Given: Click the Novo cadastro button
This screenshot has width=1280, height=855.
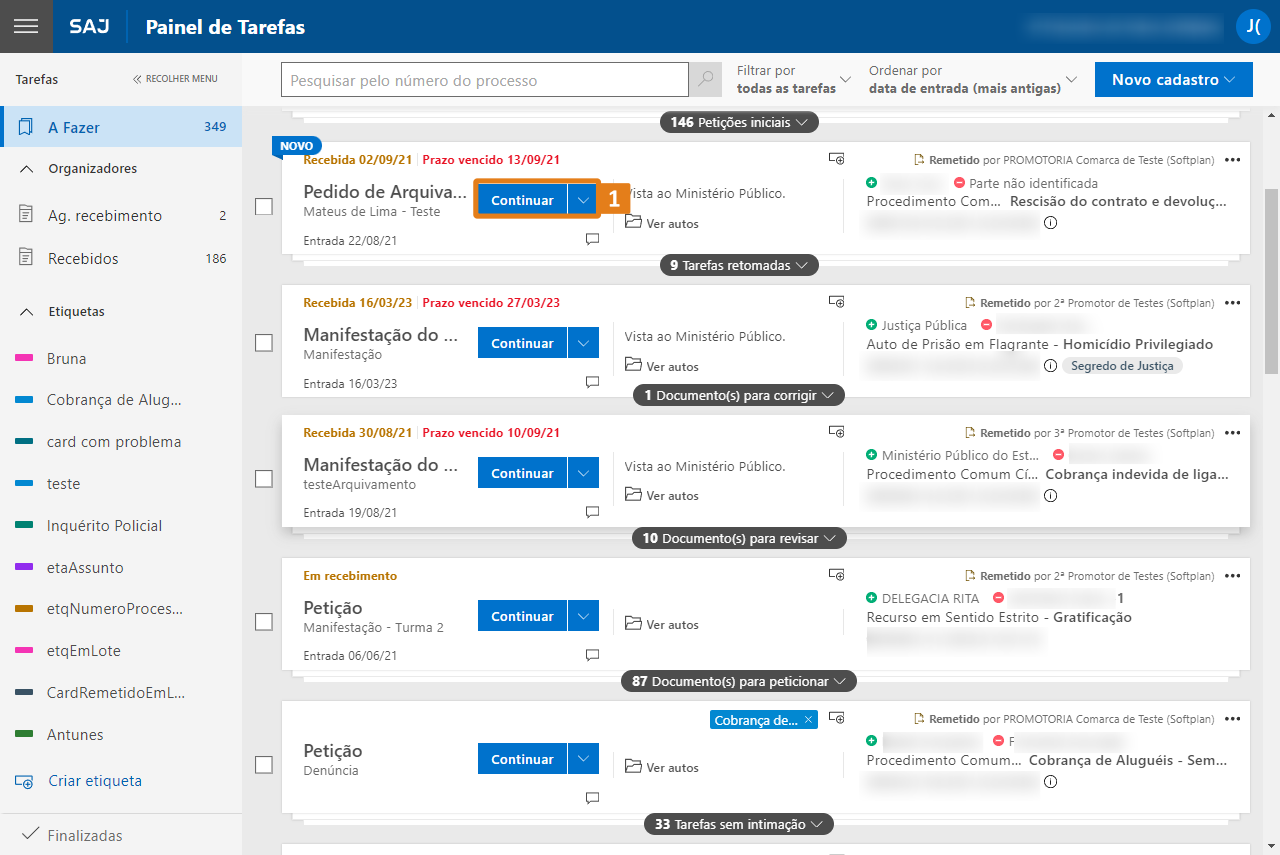Looking at the screenshot, I should click(1173, 80).
